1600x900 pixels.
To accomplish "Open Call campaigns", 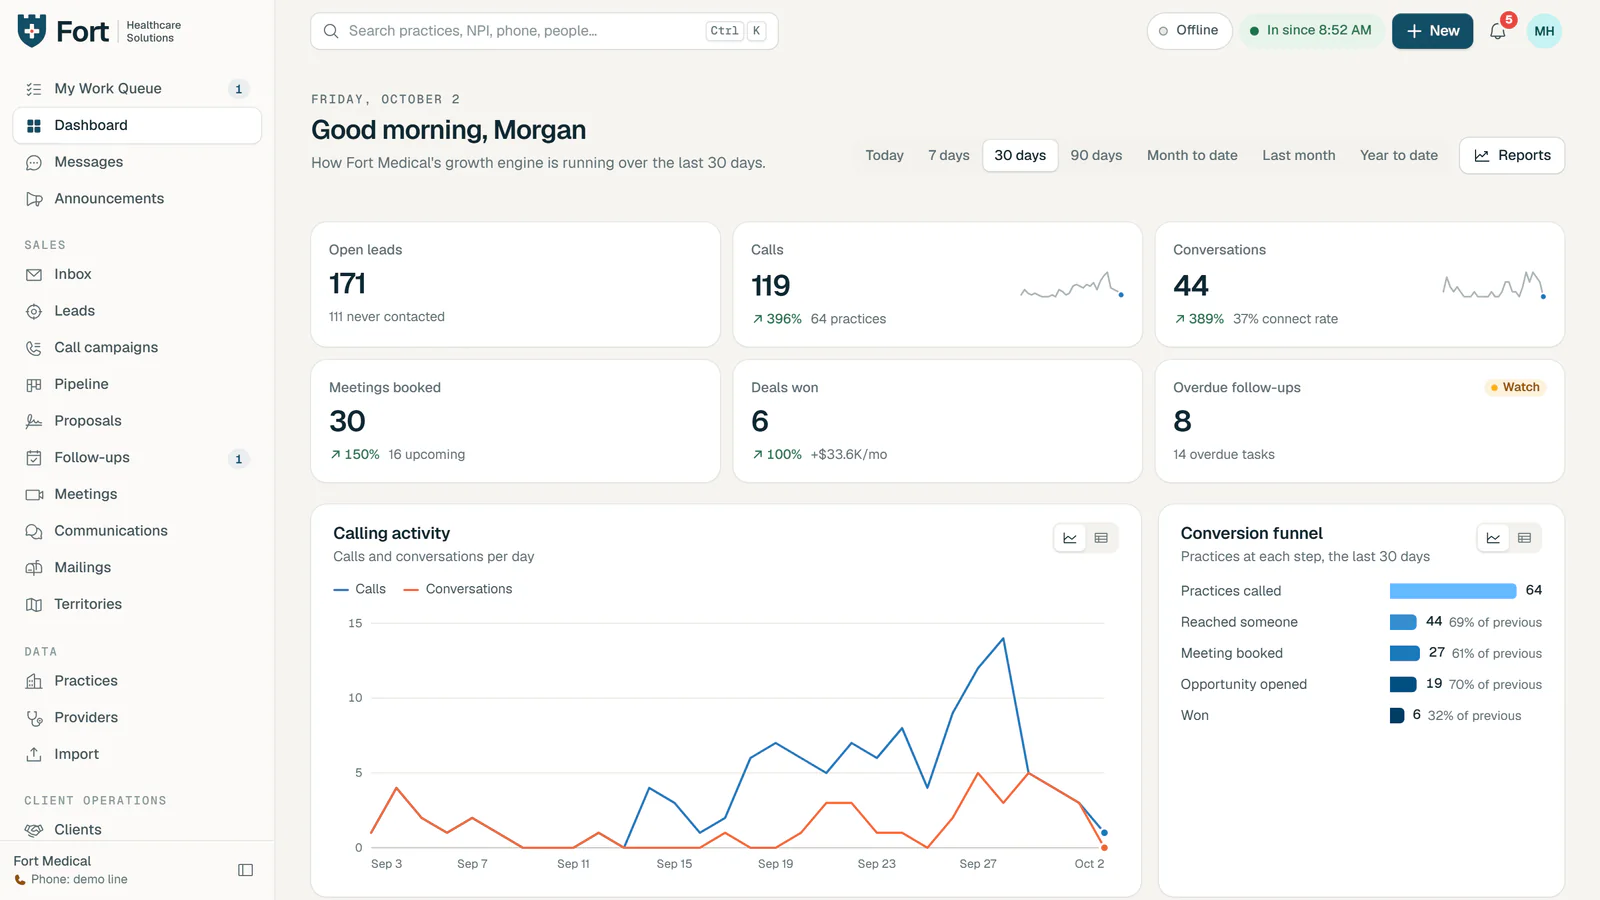I will point(137,348).
